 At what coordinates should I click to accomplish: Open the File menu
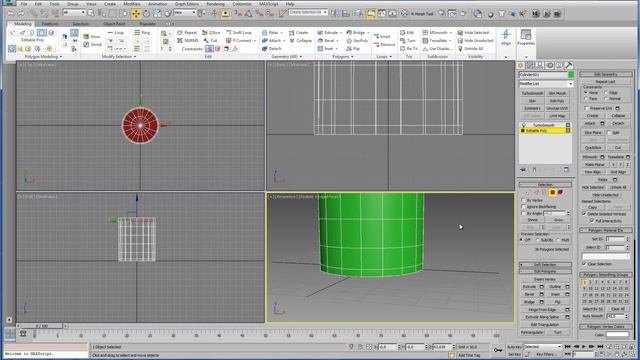click(24, 4)
